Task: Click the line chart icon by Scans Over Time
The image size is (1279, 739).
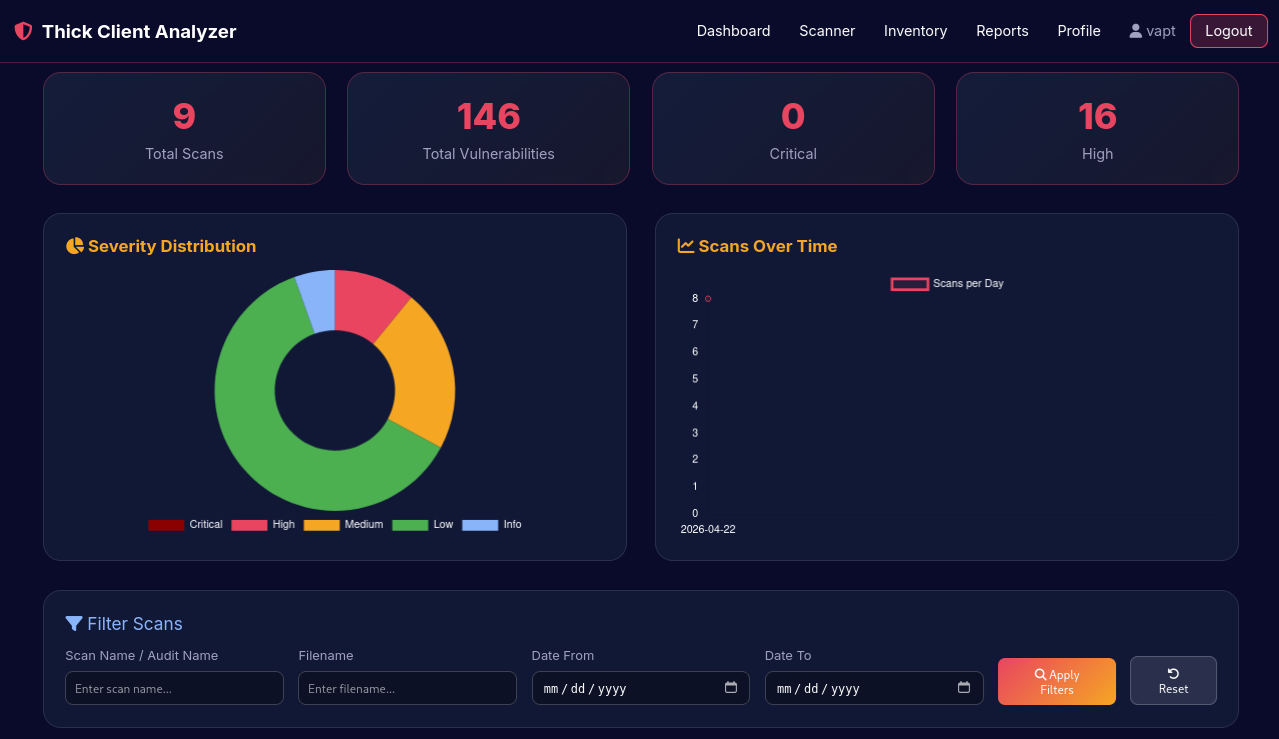Action: (686, 246)
